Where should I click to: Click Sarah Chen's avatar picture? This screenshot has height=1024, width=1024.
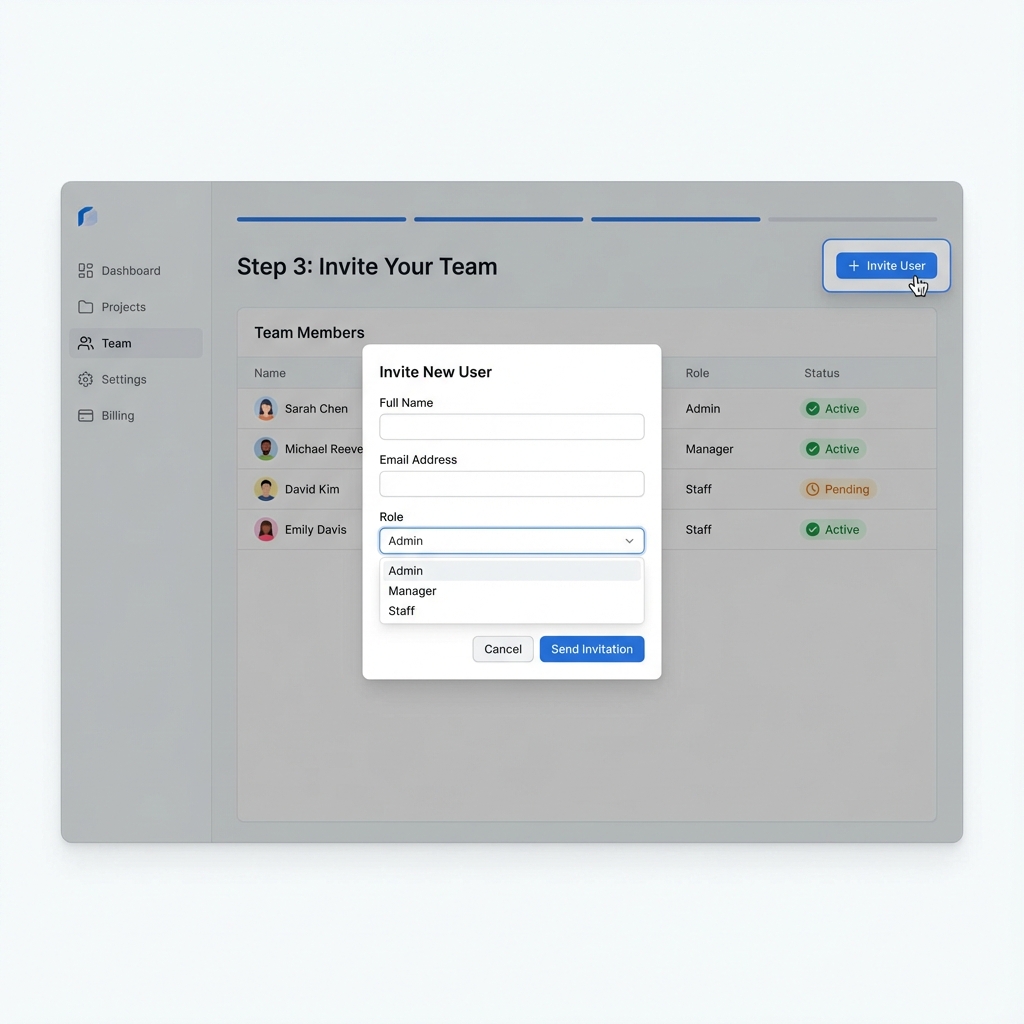[265, 408]
